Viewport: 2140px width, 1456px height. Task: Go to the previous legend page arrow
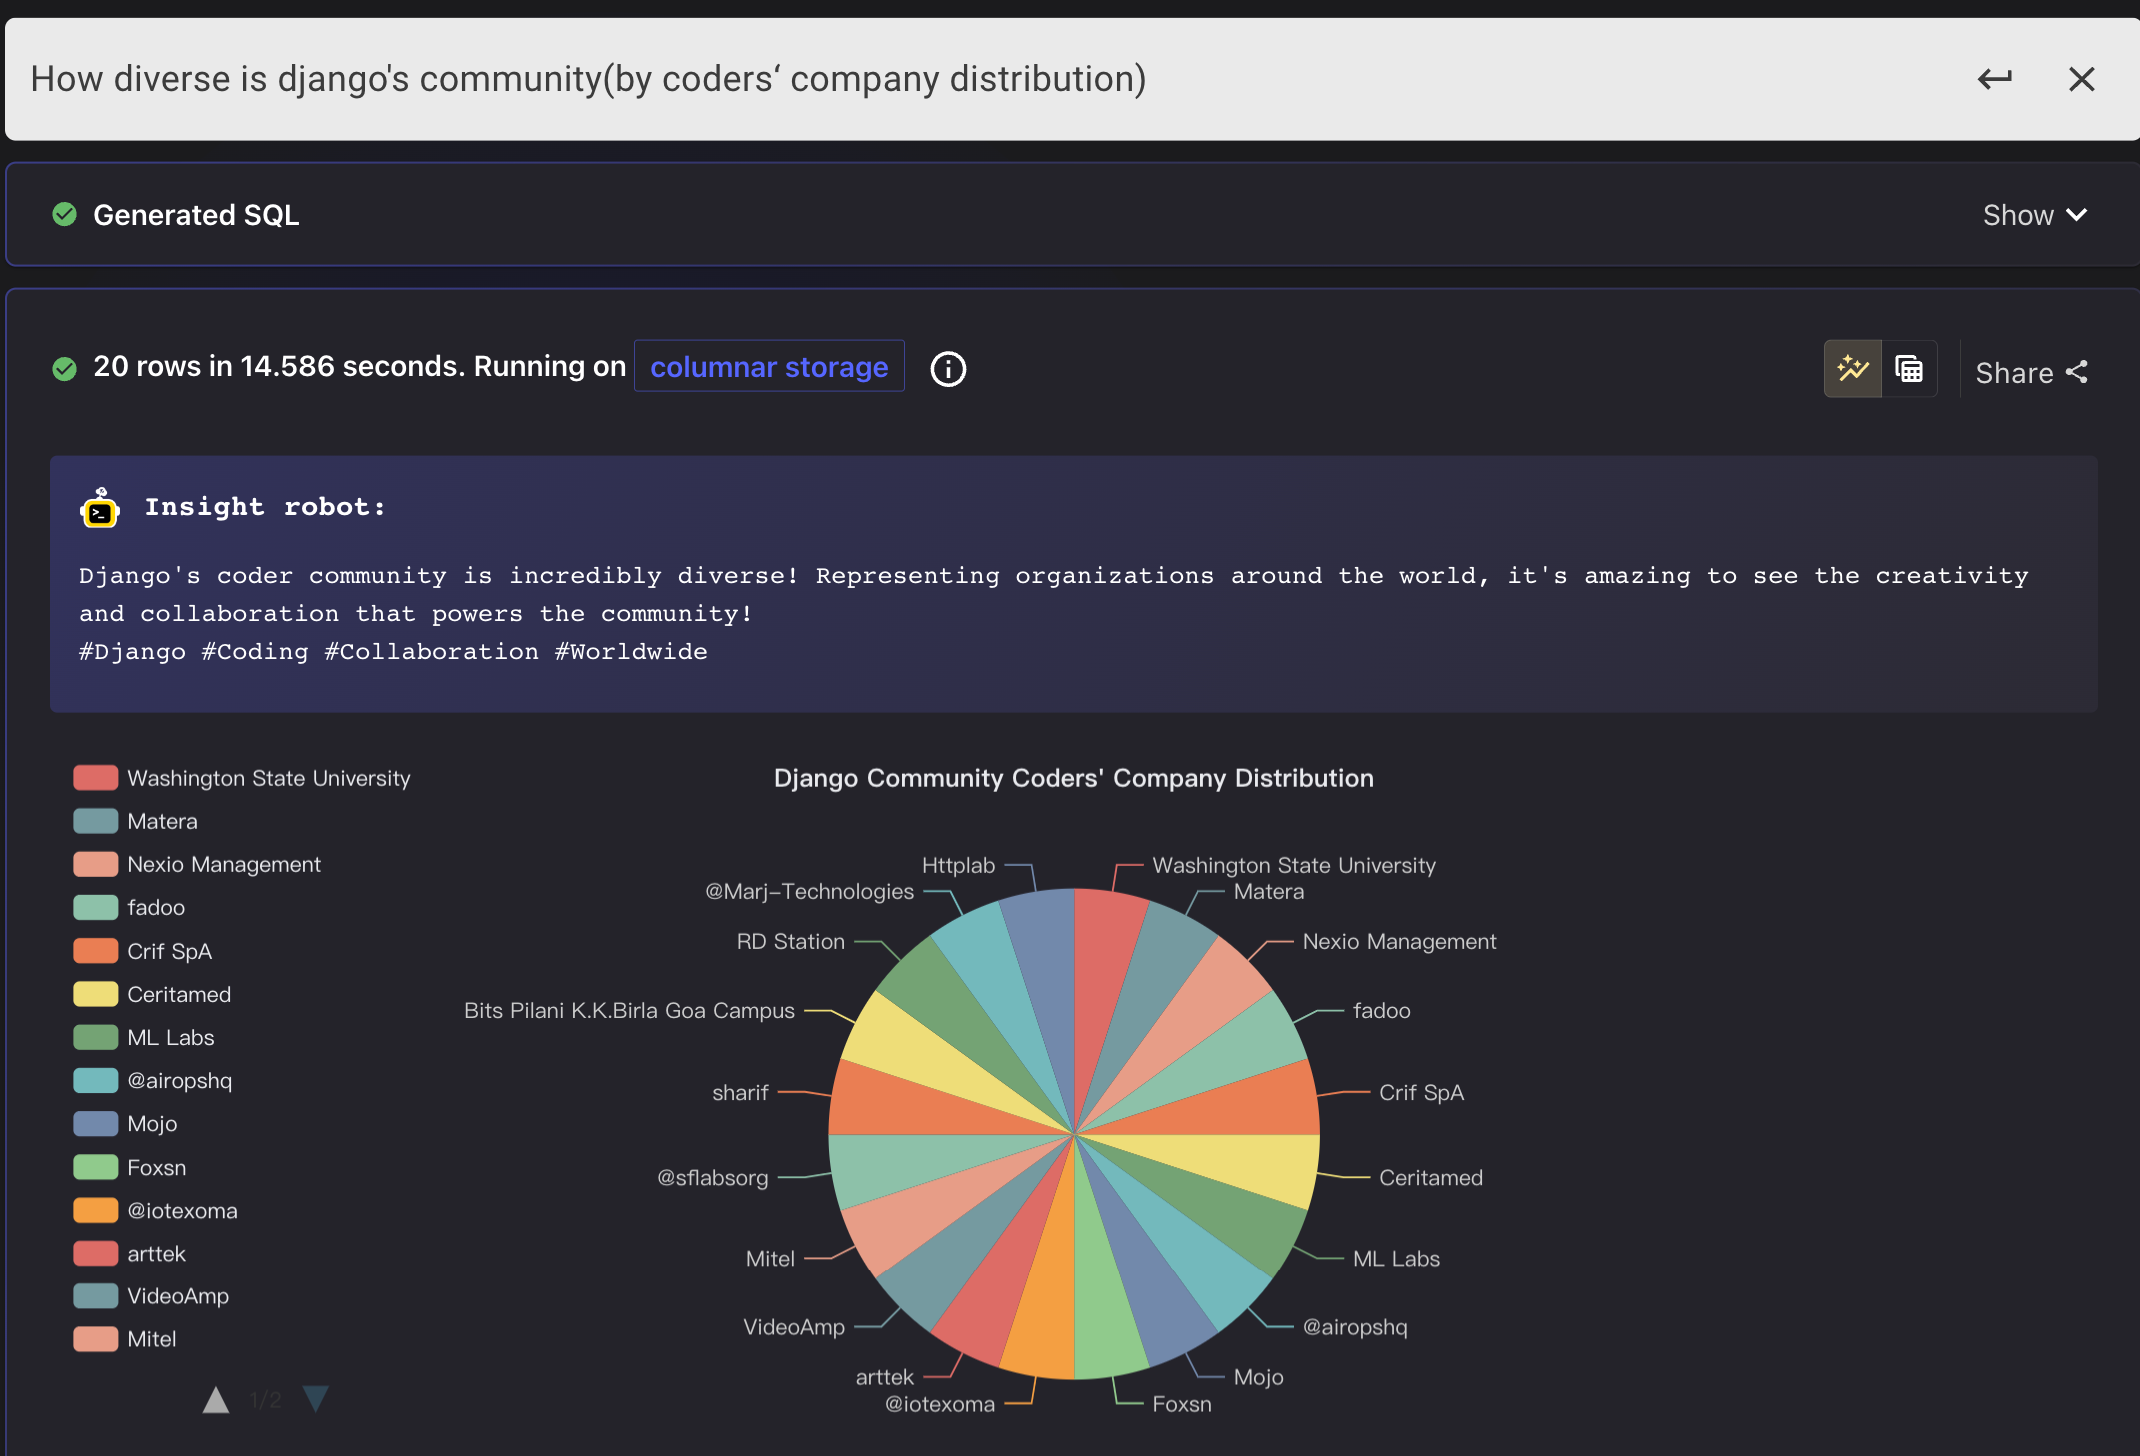216,1399
